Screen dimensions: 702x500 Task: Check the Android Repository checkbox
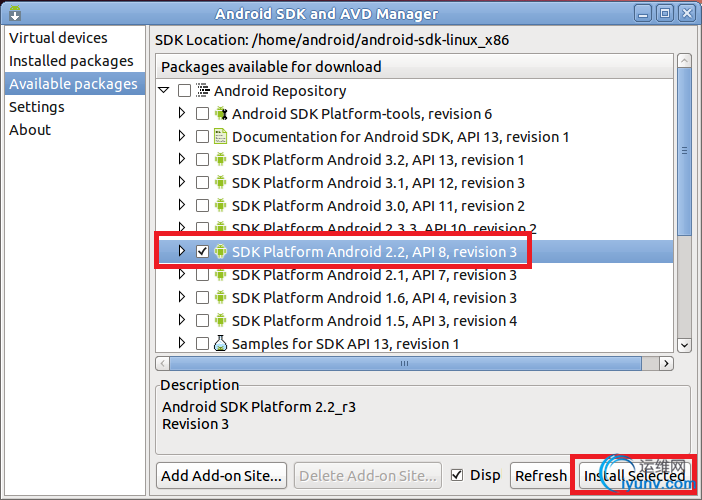(184, 91)
